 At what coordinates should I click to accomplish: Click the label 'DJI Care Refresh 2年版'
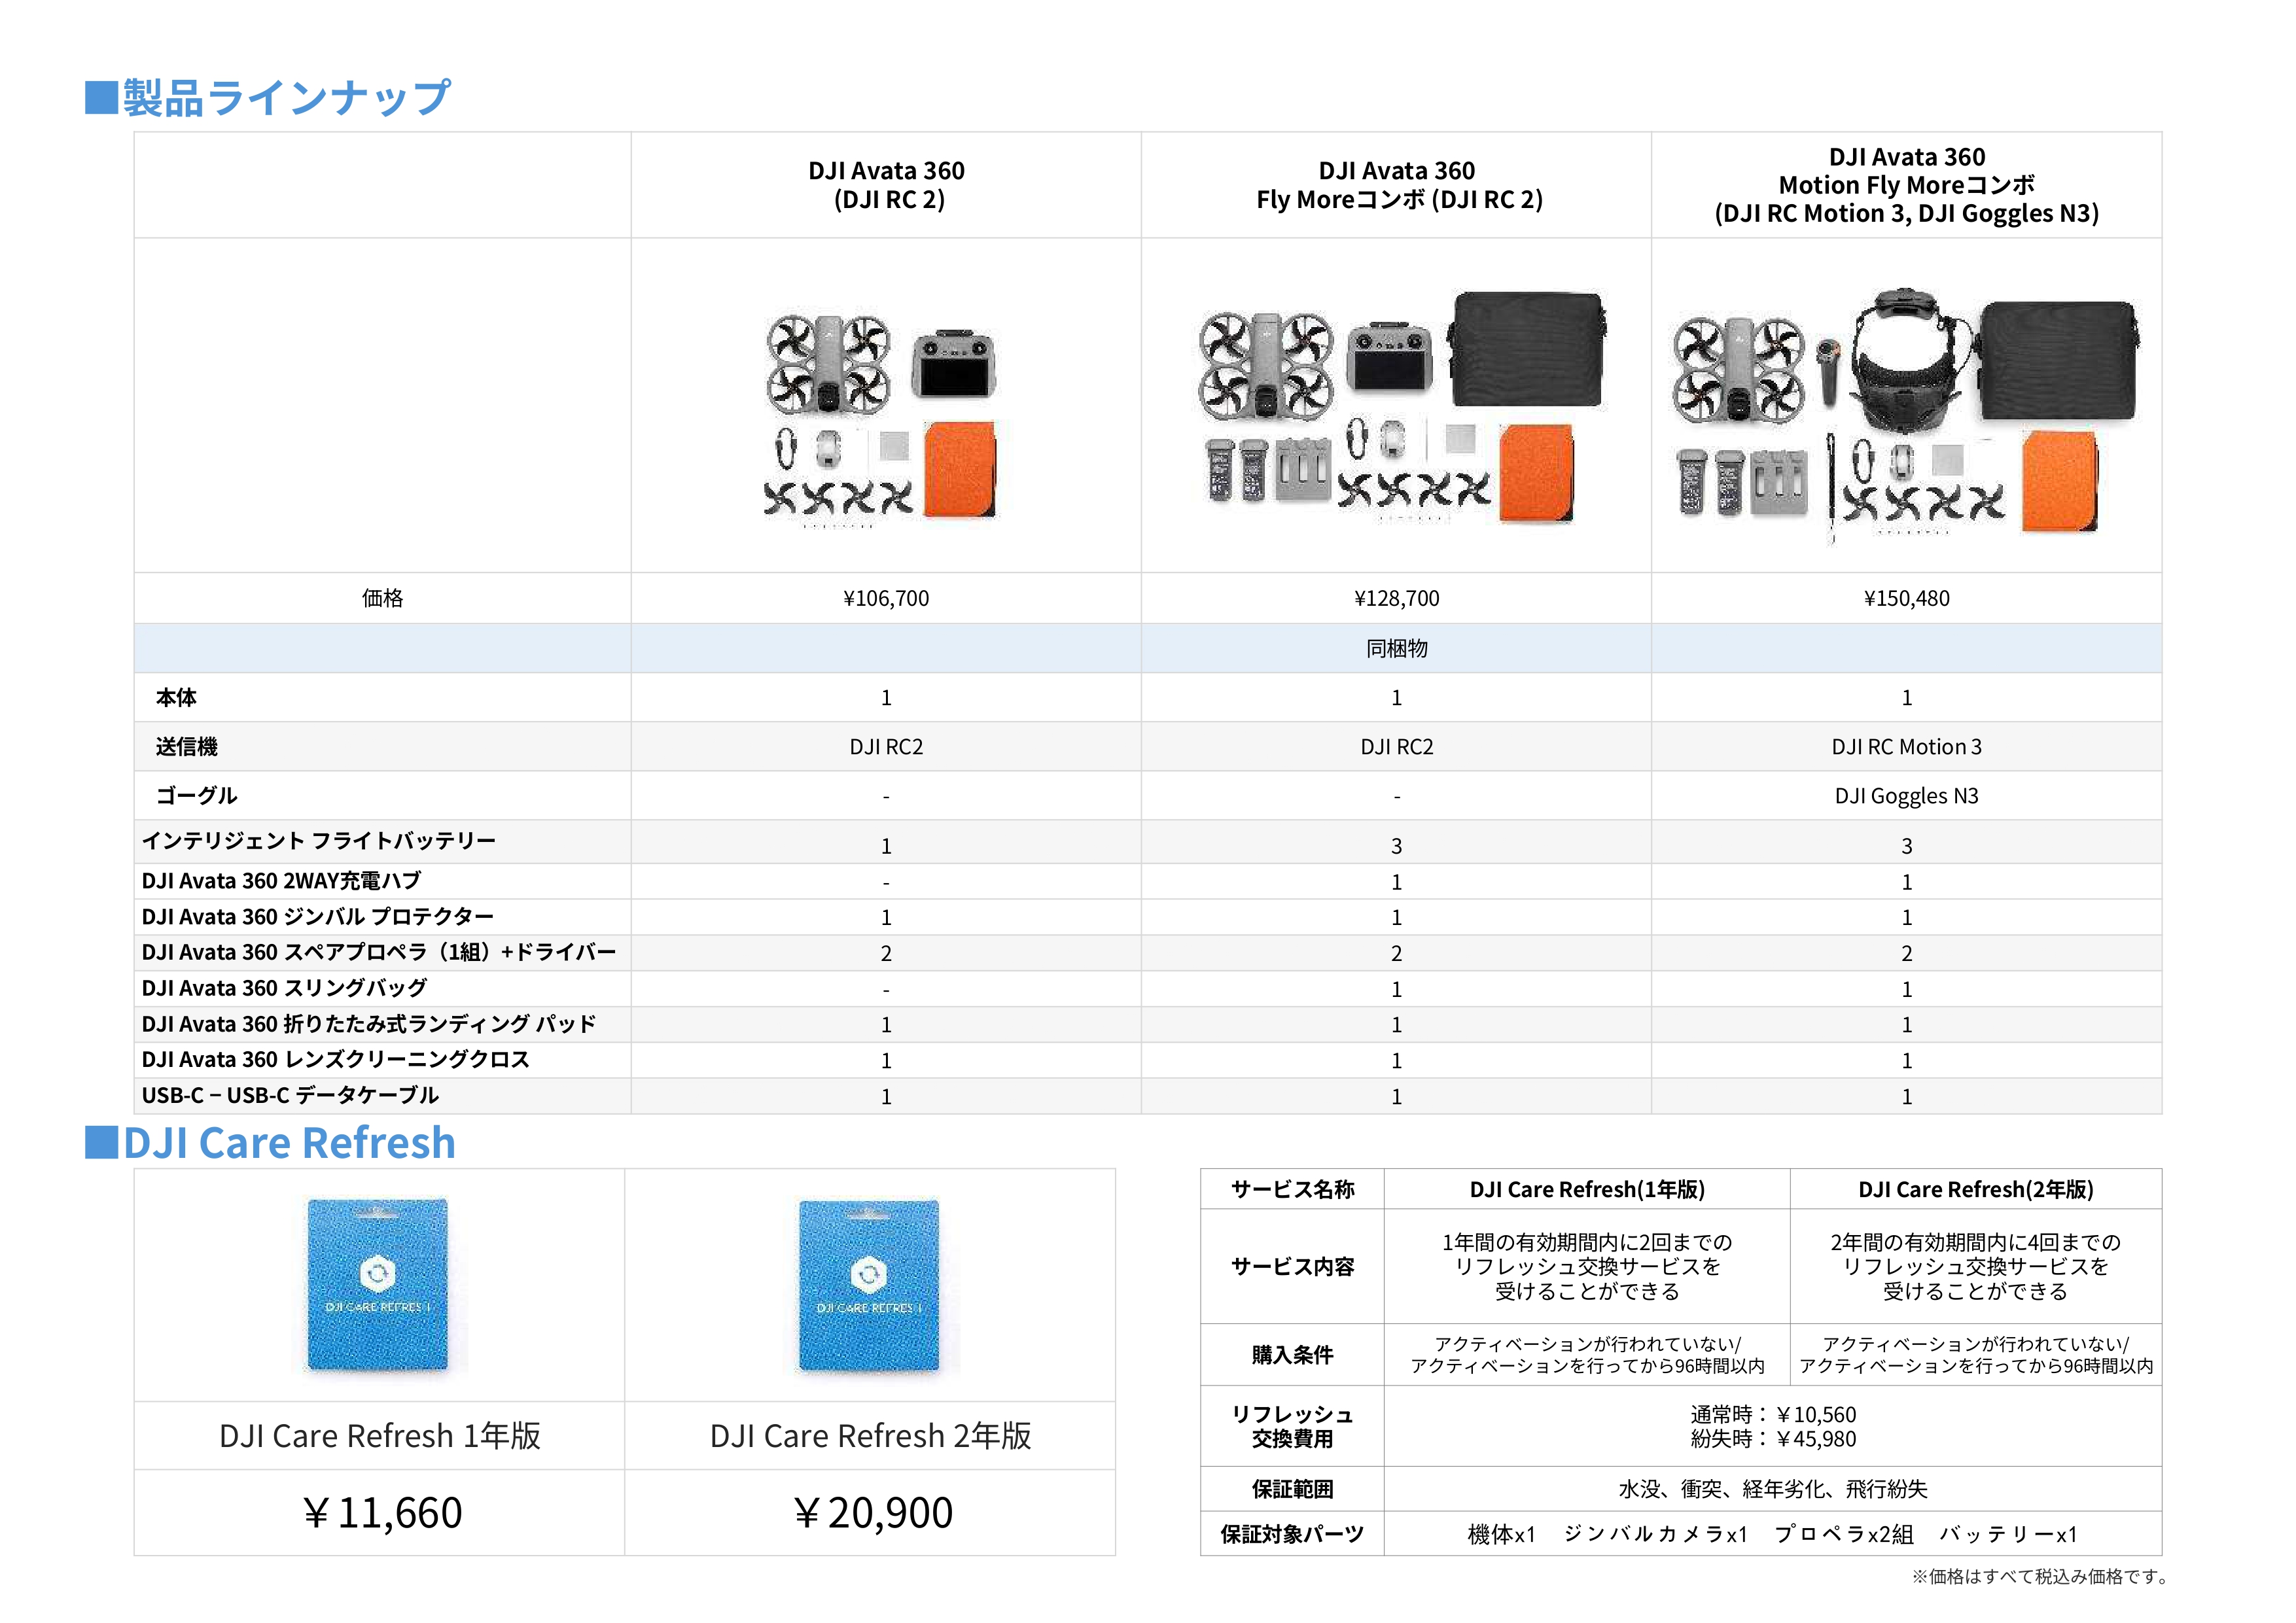871,1436
